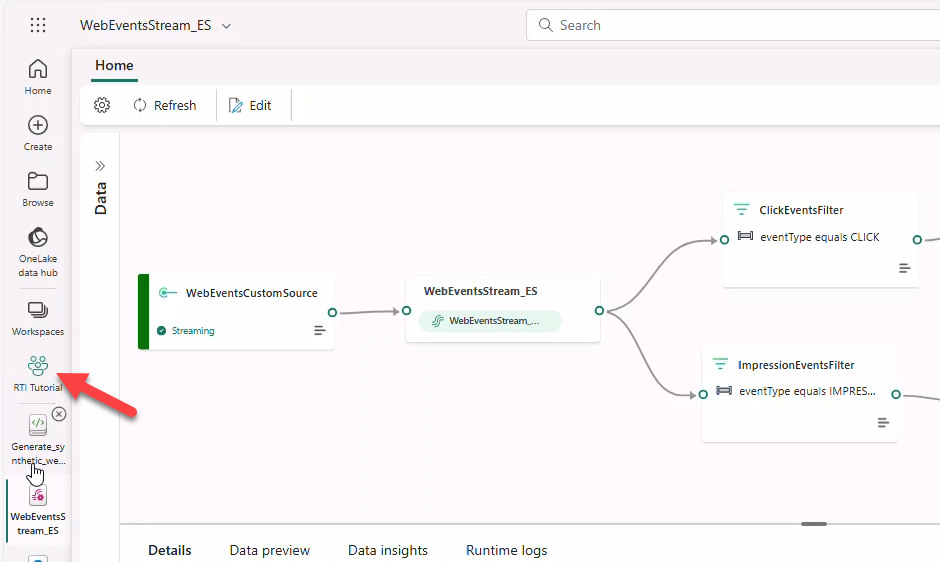The width and height of the screenshot is (940, 562).
Task: Click the Create plus icon
Action: (x=38, y=132)
